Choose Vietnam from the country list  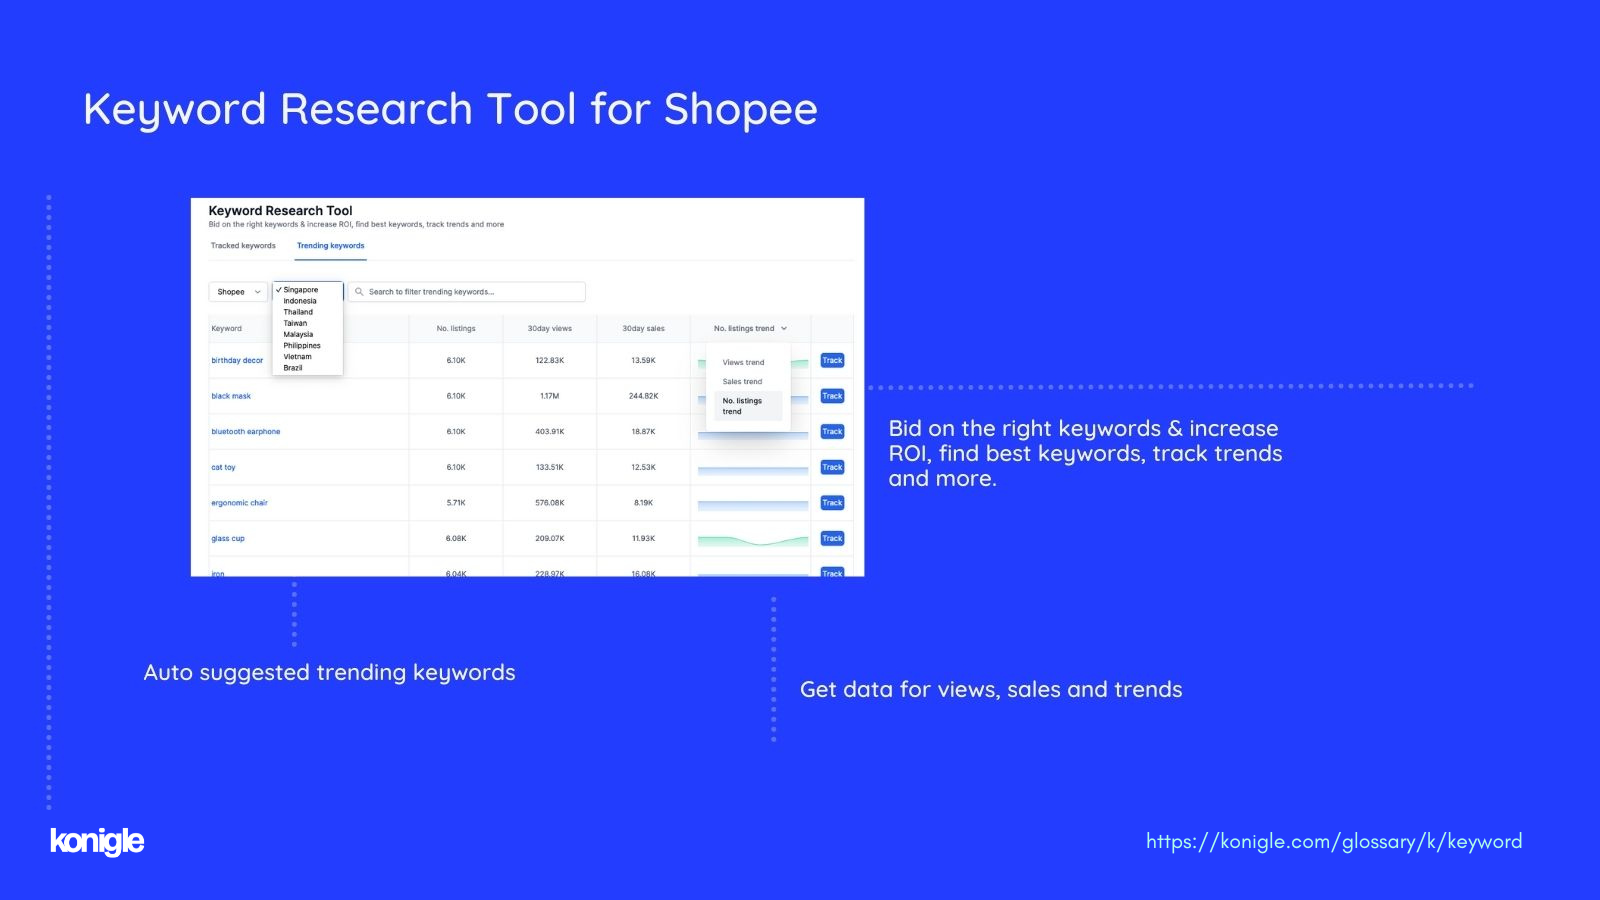tap(297, 356)
